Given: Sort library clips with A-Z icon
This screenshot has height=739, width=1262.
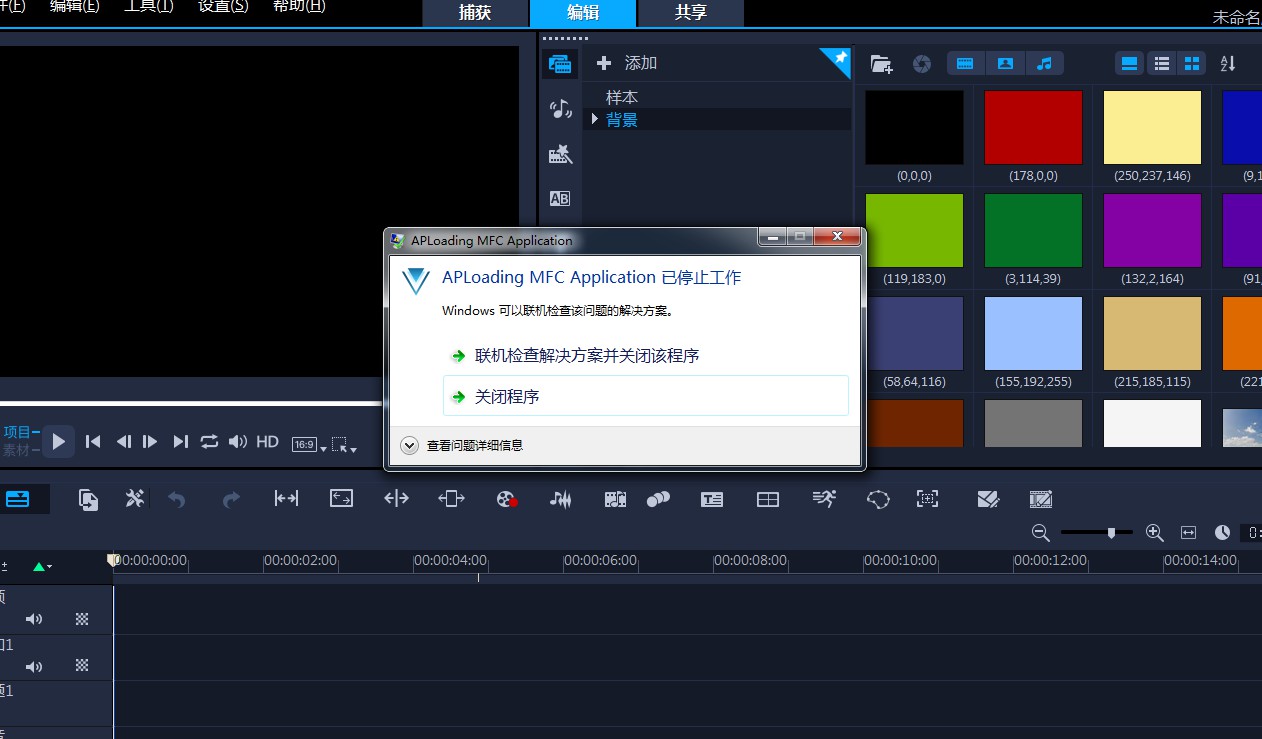Looking at the screenshot, I should 1228,64.
